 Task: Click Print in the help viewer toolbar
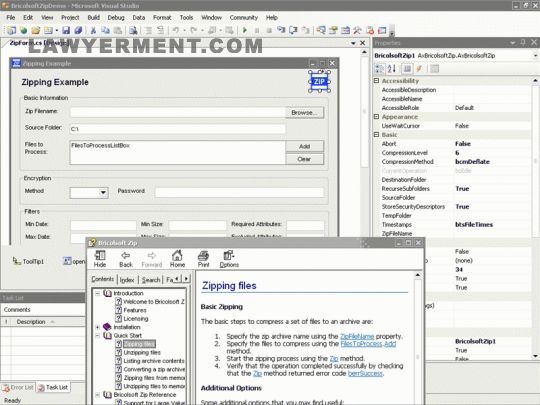(x=203, y=259)
